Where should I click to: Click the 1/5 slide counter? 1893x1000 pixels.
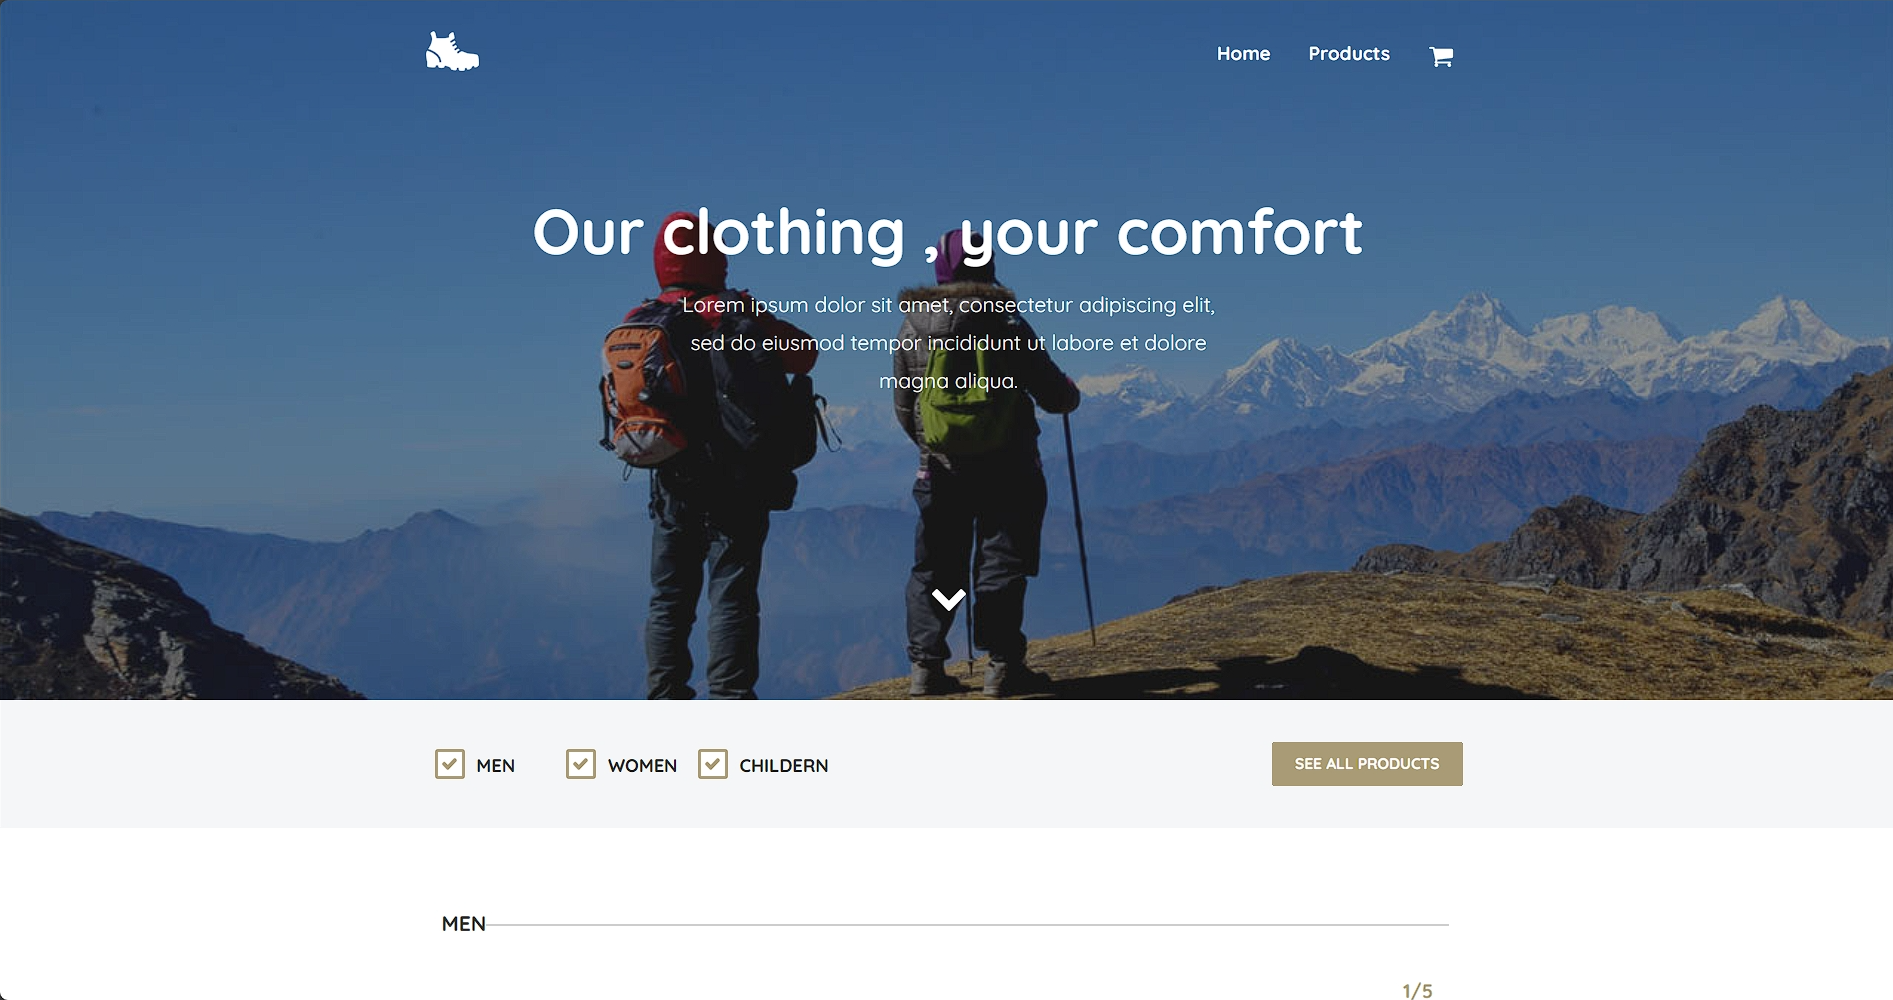click(x=1417, y=990)
